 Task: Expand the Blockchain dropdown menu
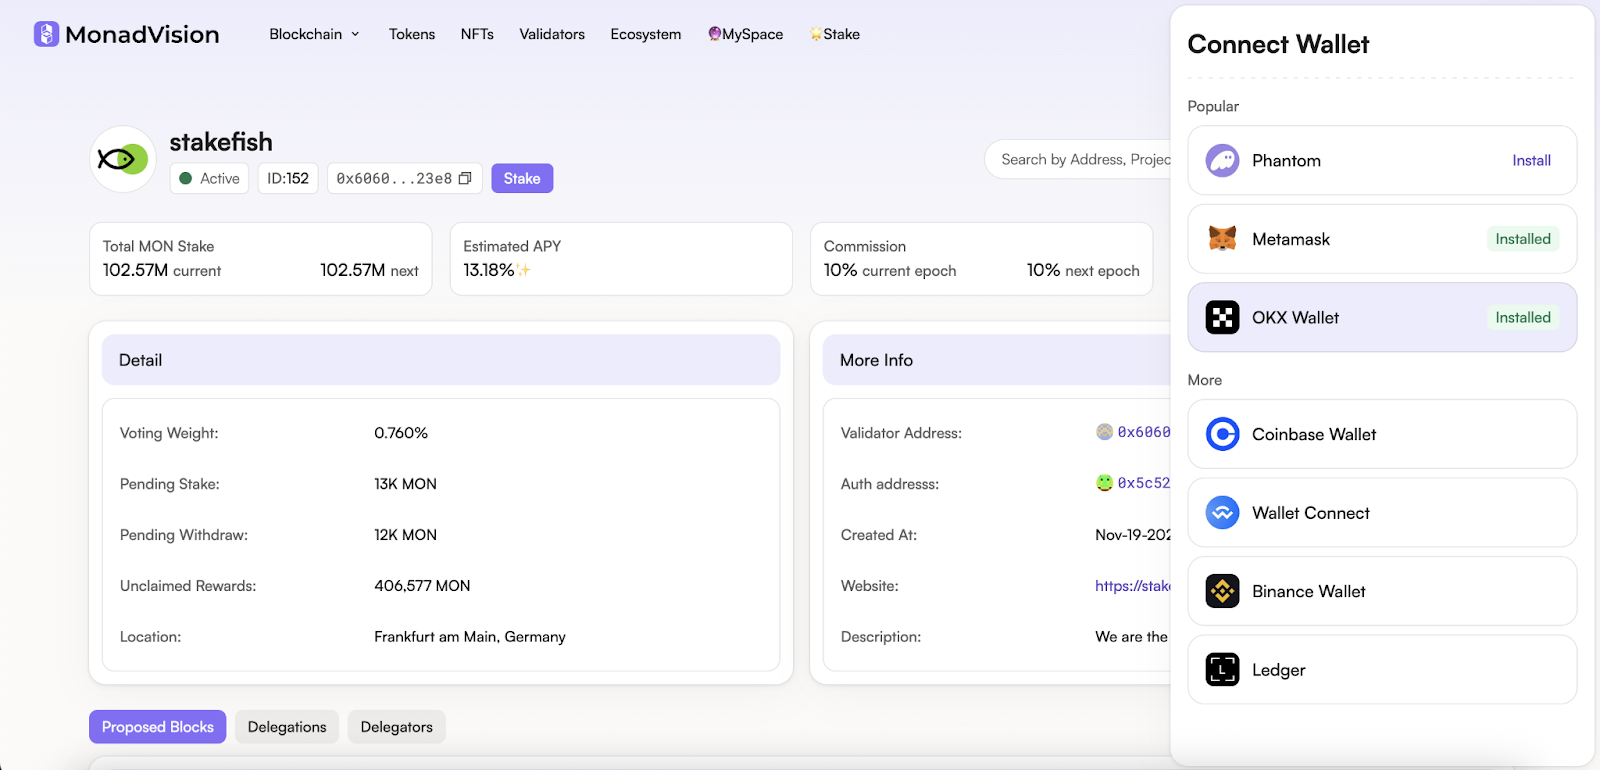click(314, 34)
